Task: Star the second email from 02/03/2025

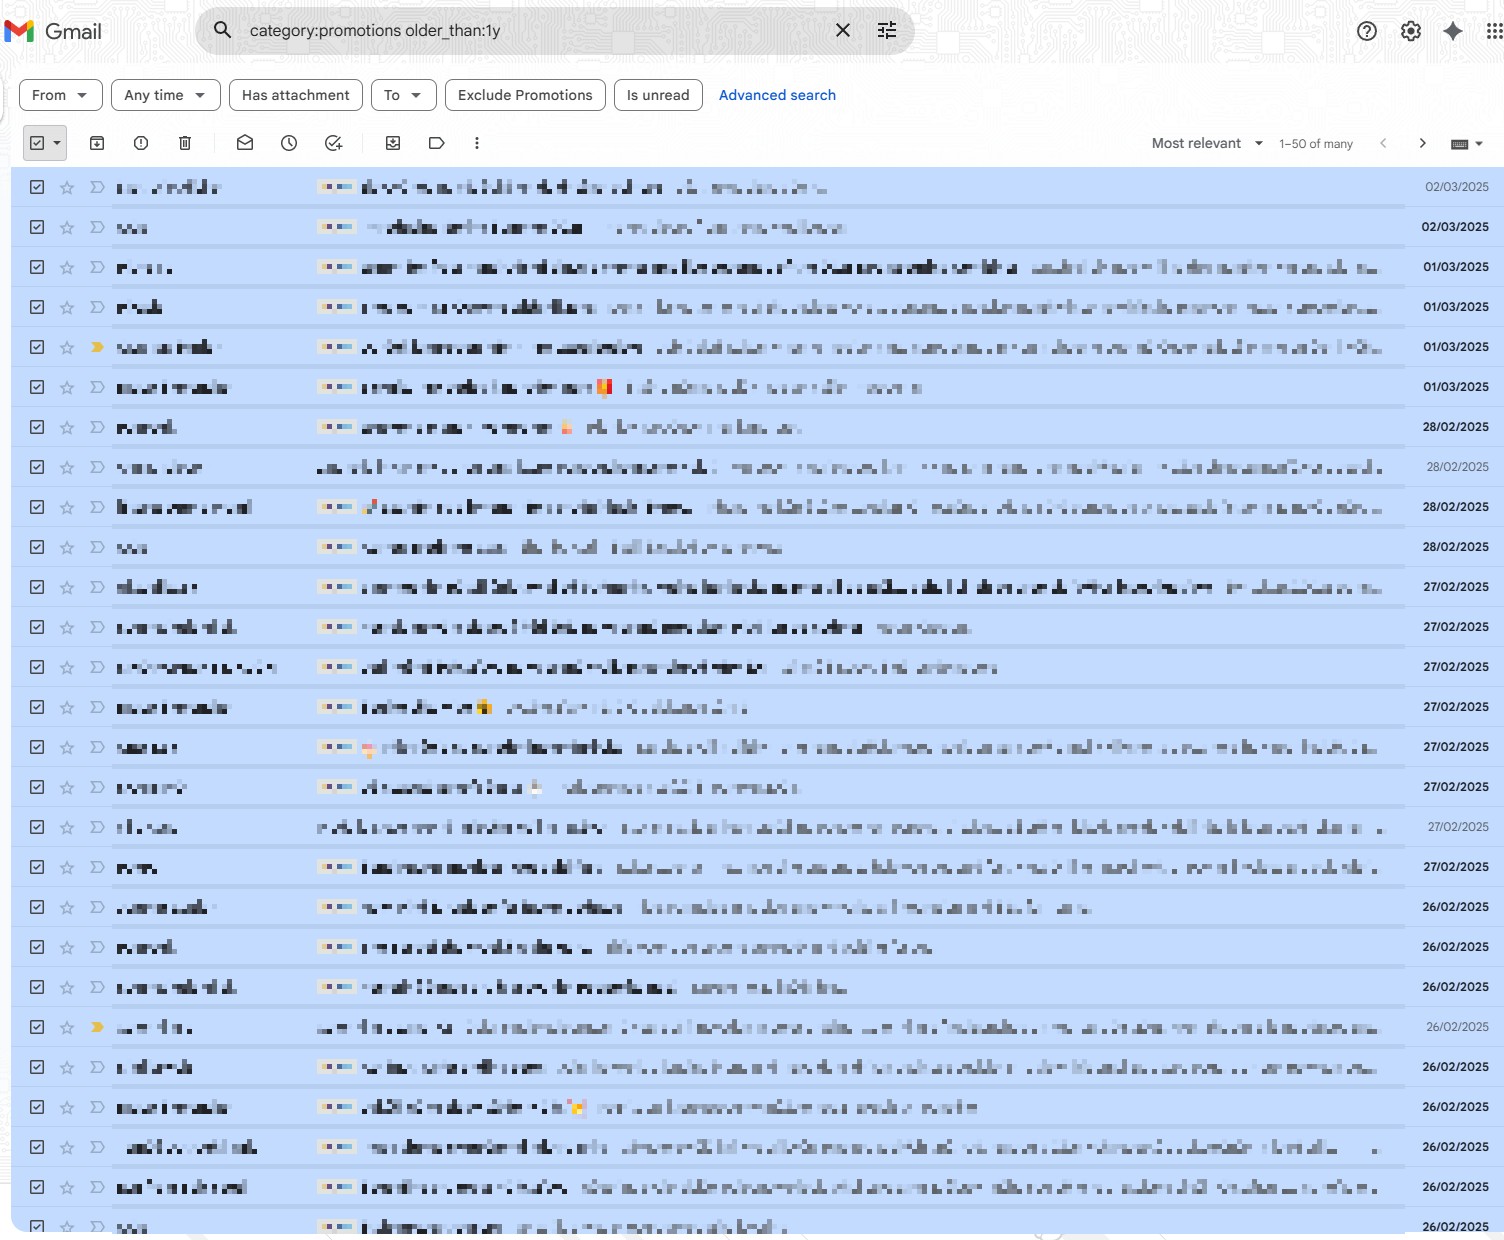Action: pyautogui.click(x=67, y=227)
